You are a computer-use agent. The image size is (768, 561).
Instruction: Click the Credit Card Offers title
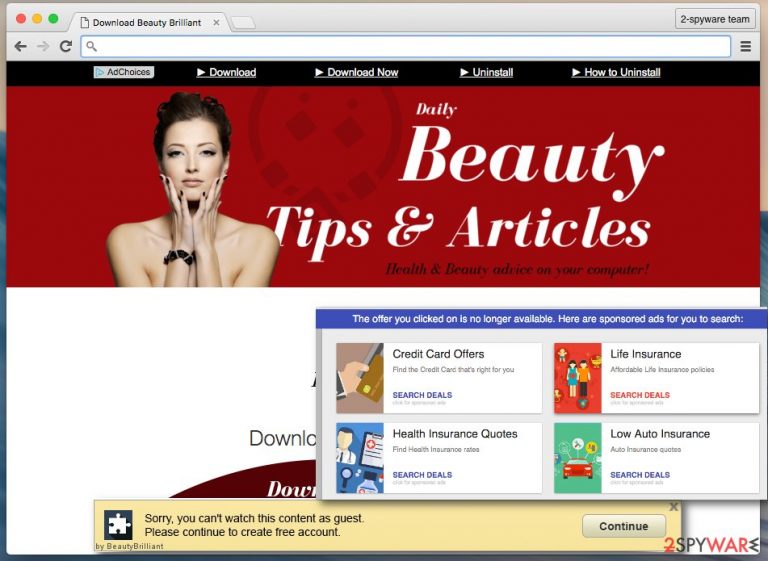tap(438, 354)
